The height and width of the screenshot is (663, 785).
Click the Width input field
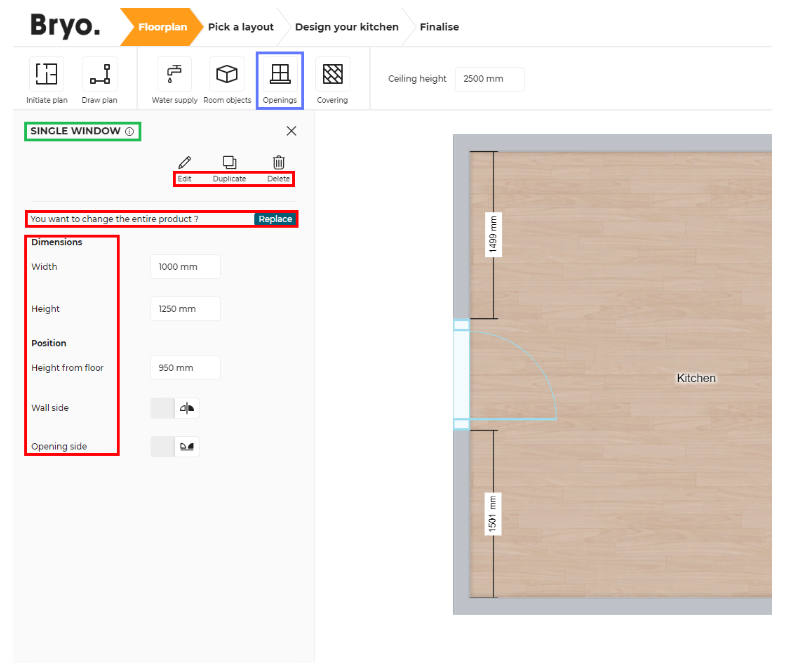tap(185, 267)
